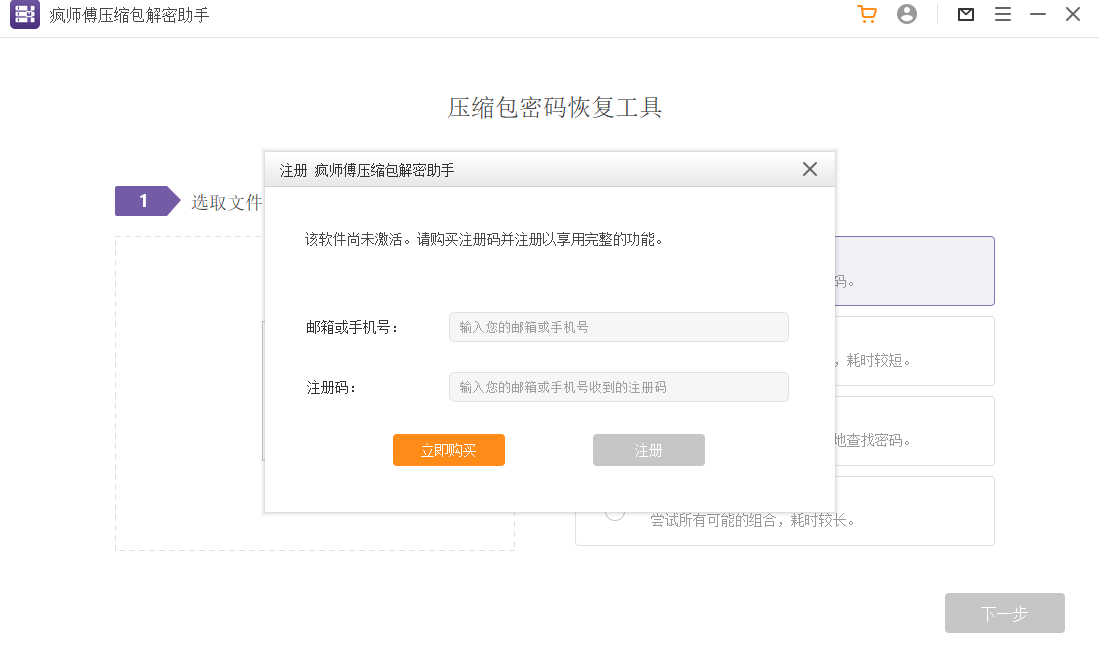Click the envelope feedback icon

pos(965,14)
